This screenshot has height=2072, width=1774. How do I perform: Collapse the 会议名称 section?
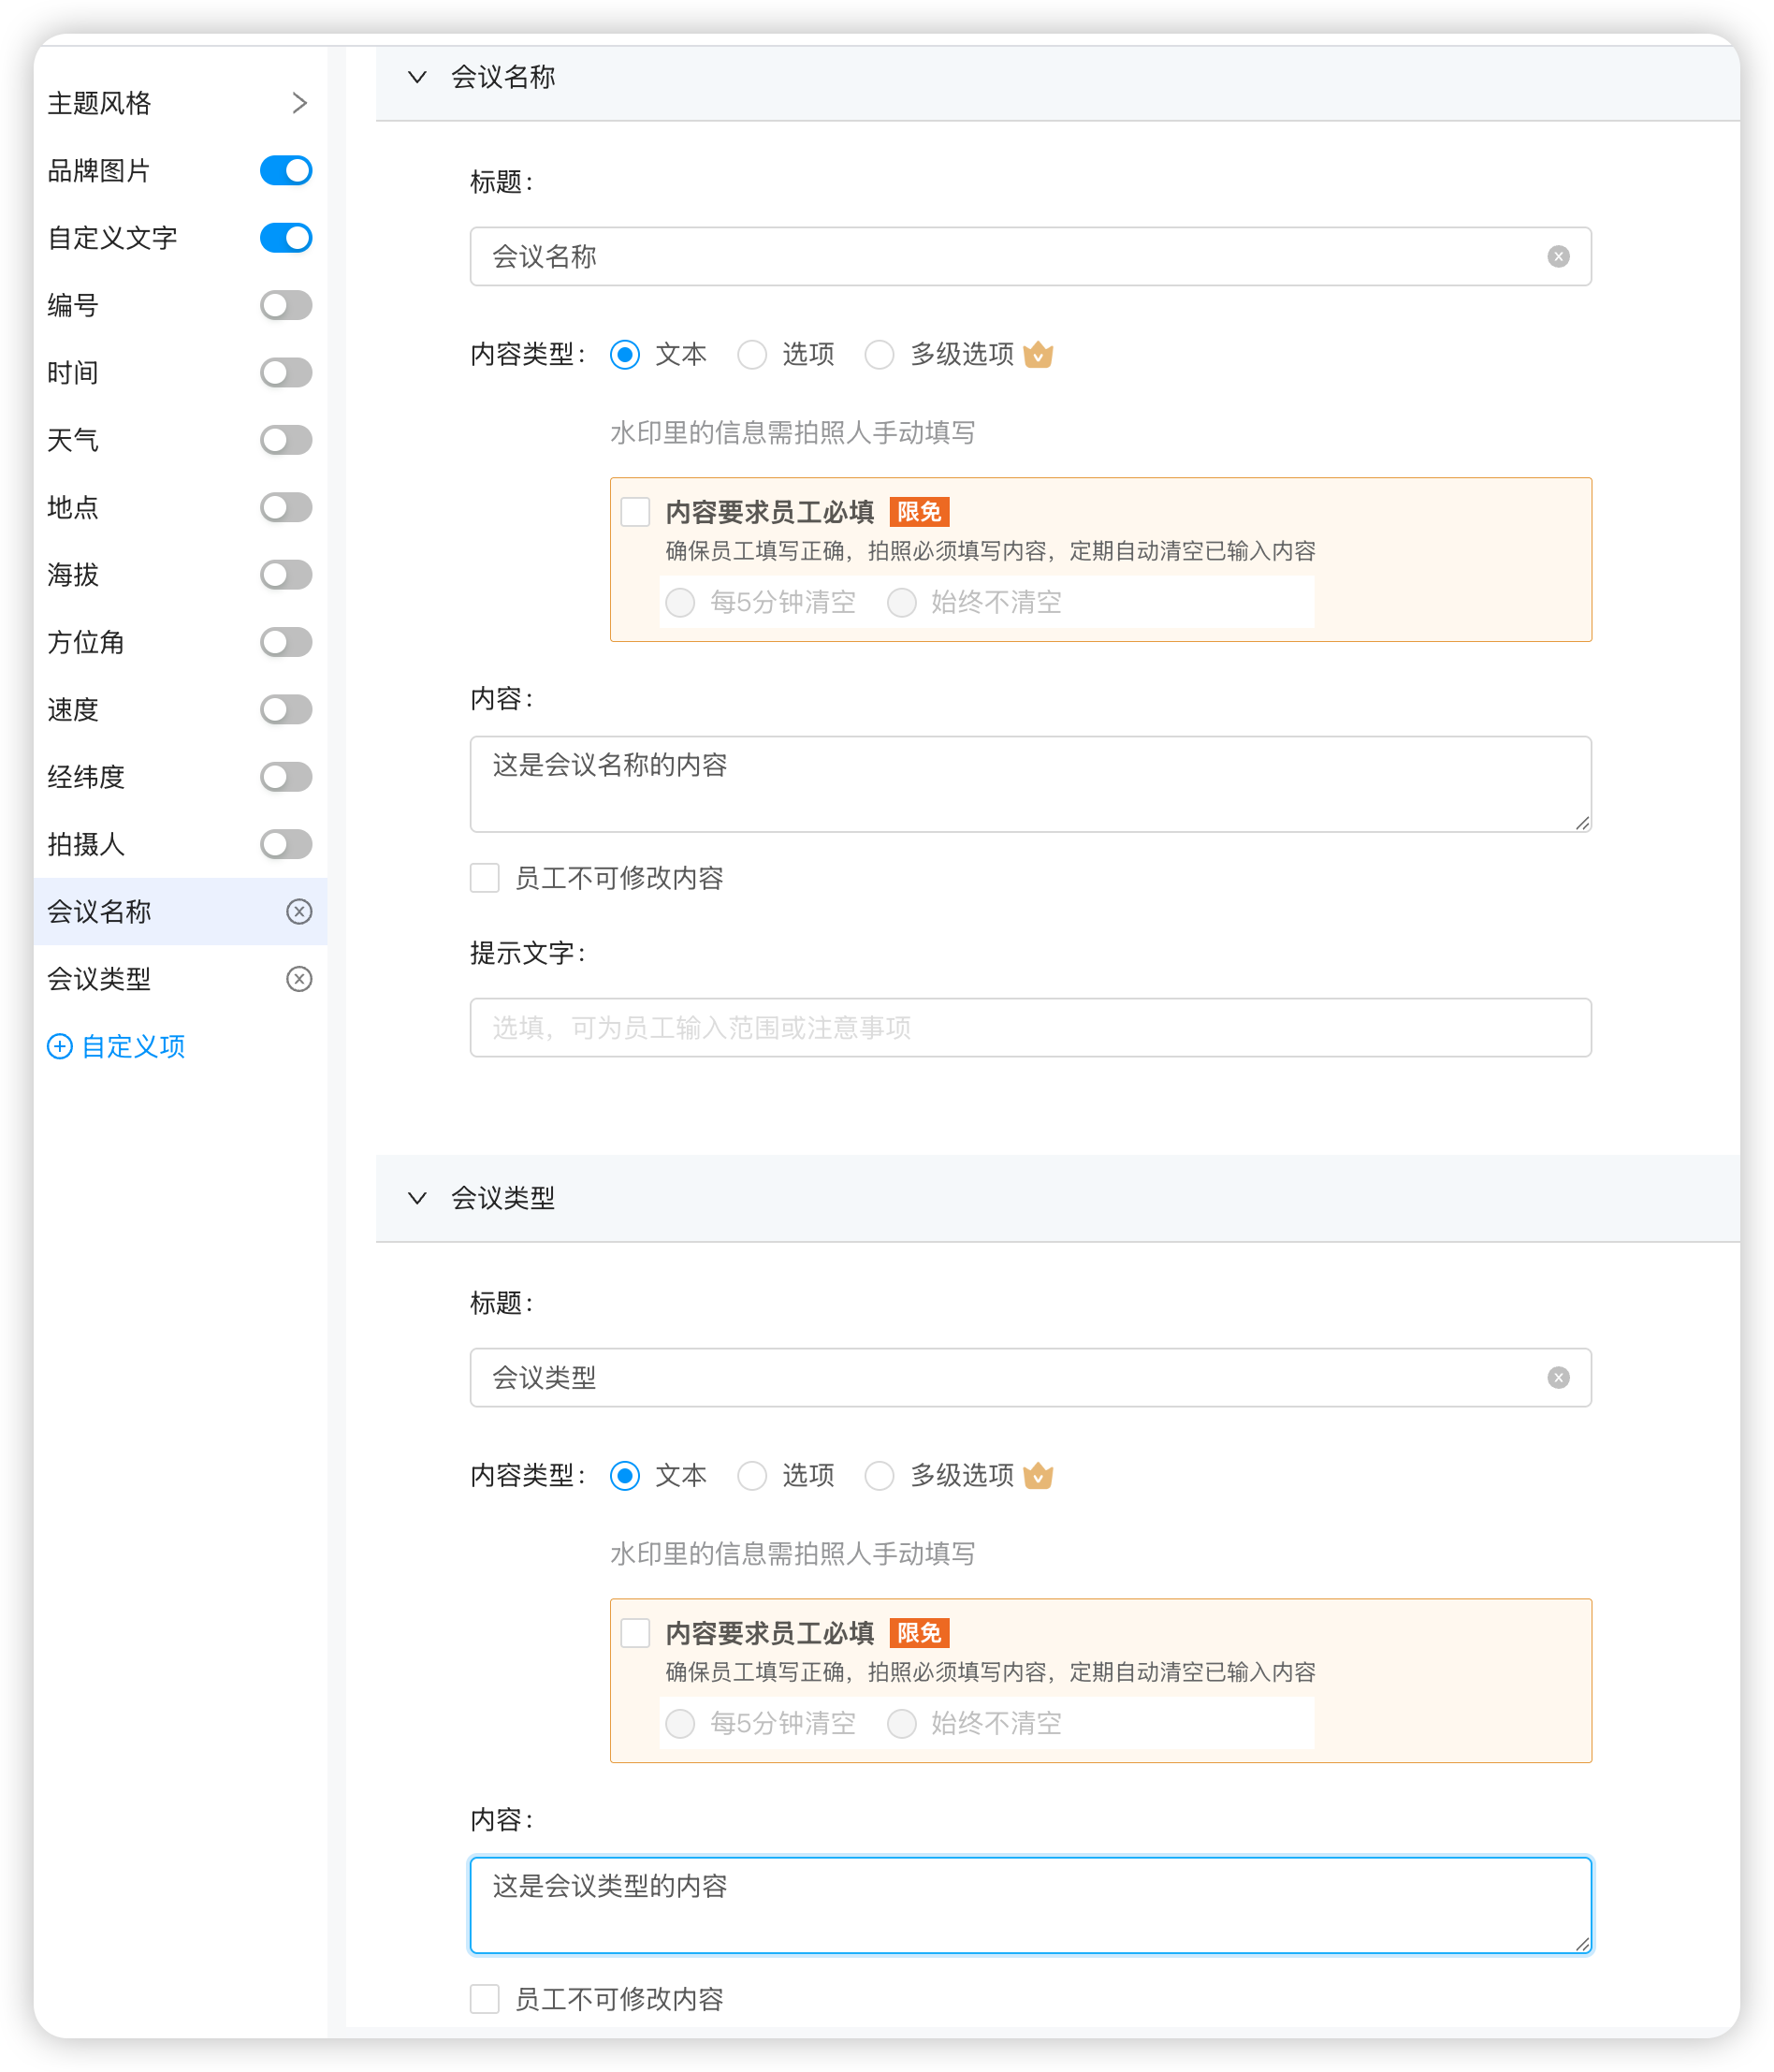(417, 77)
